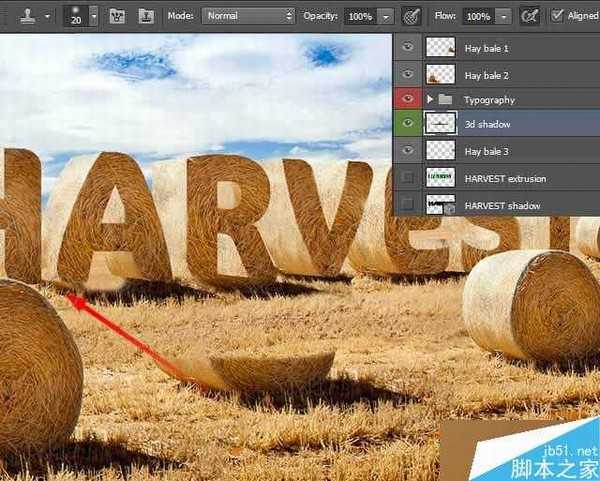Open the brush preset picker (size 20)
The width and height of the screenshot is (600, 481).
[x=93, y=16]
